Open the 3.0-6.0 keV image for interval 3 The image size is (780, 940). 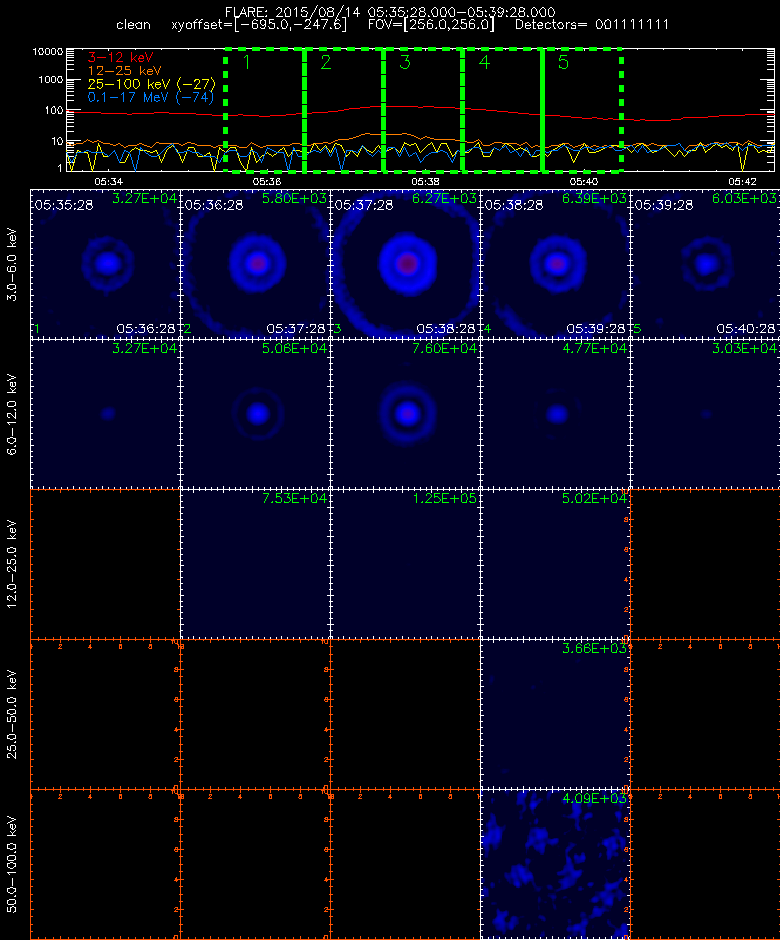(x=405, y=264)
